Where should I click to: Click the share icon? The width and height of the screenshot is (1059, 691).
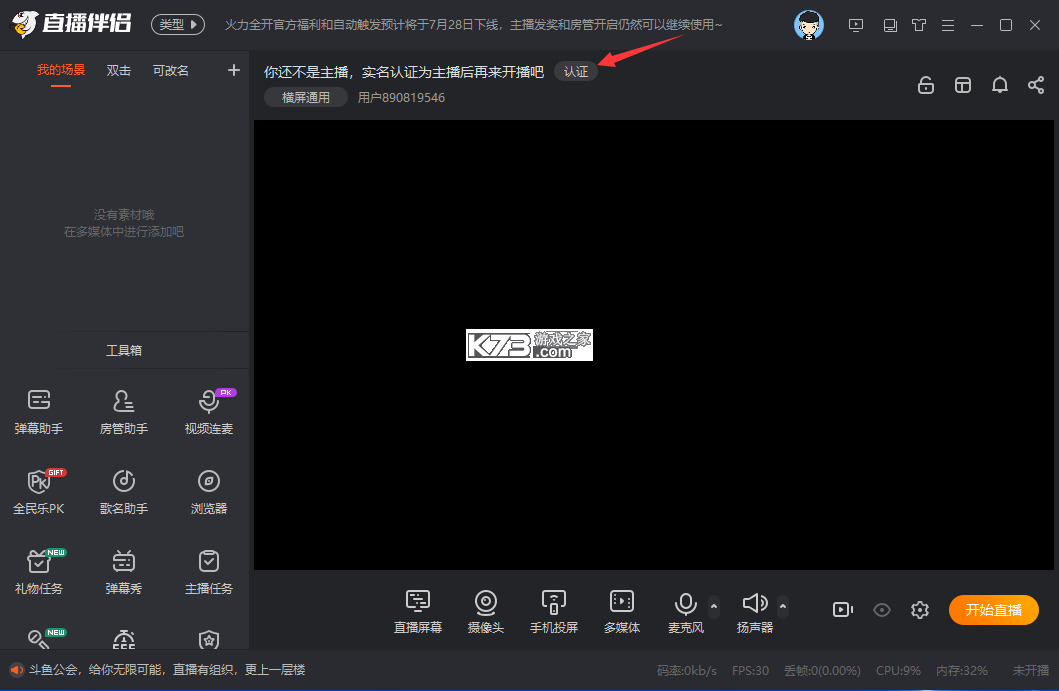(1036, 85)
